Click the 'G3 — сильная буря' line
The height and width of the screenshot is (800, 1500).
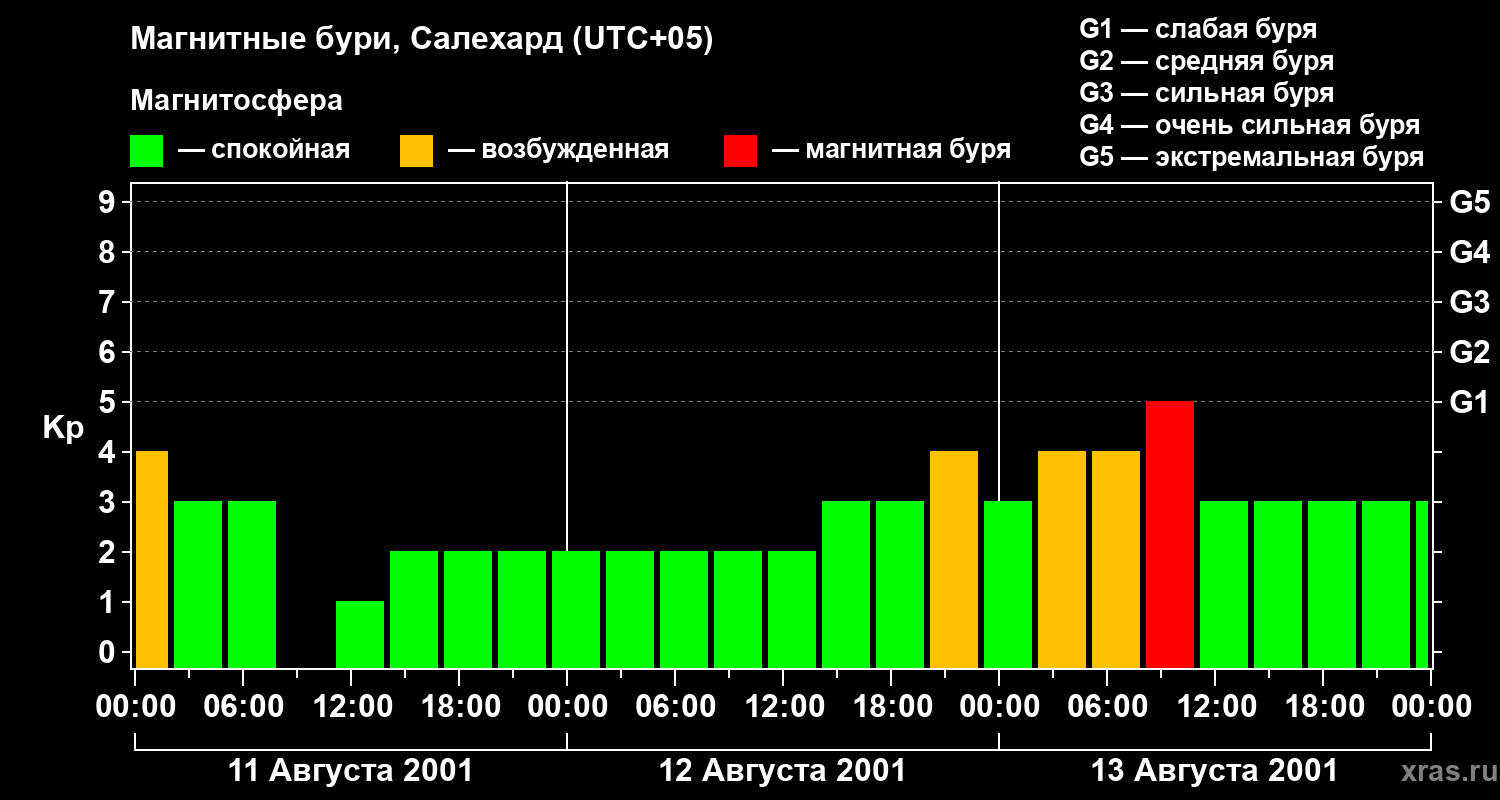[1207, 93]
